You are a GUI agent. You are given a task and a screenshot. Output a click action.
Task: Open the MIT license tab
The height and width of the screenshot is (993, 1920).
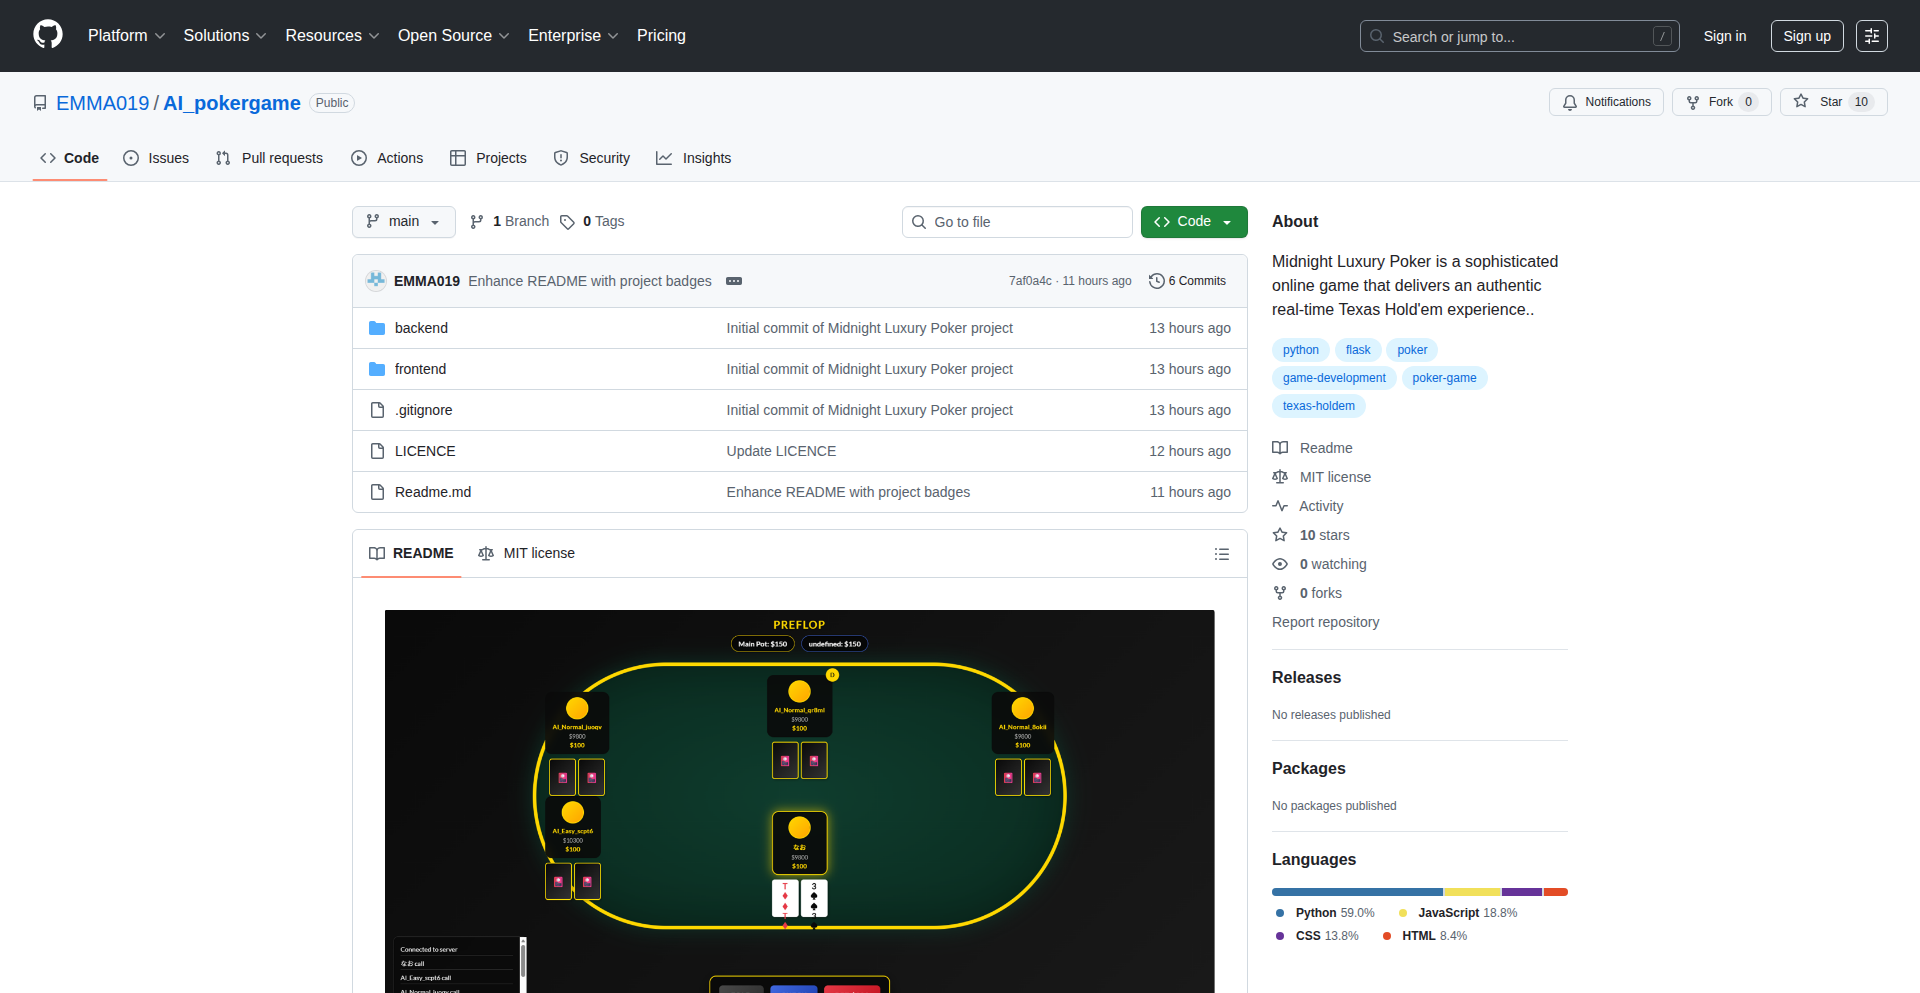(x=527, y=553)
